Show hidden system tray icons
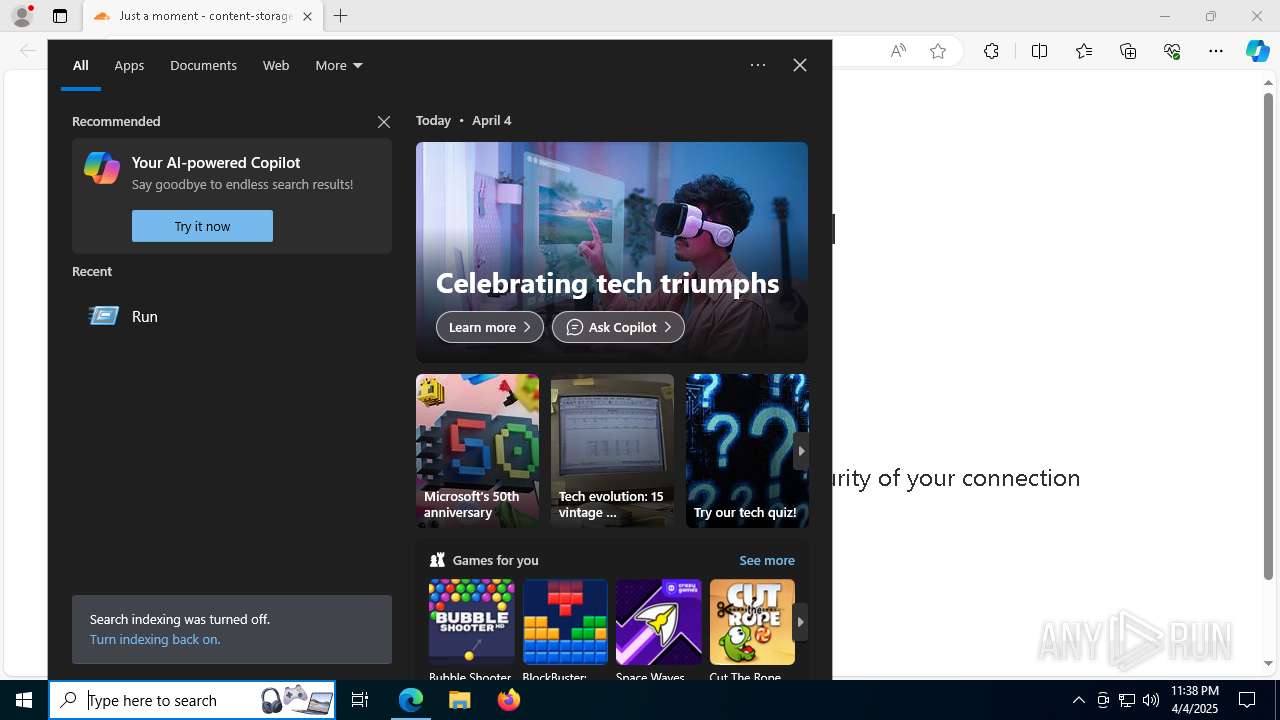Screen dimensions: 1280x720 1078,700
